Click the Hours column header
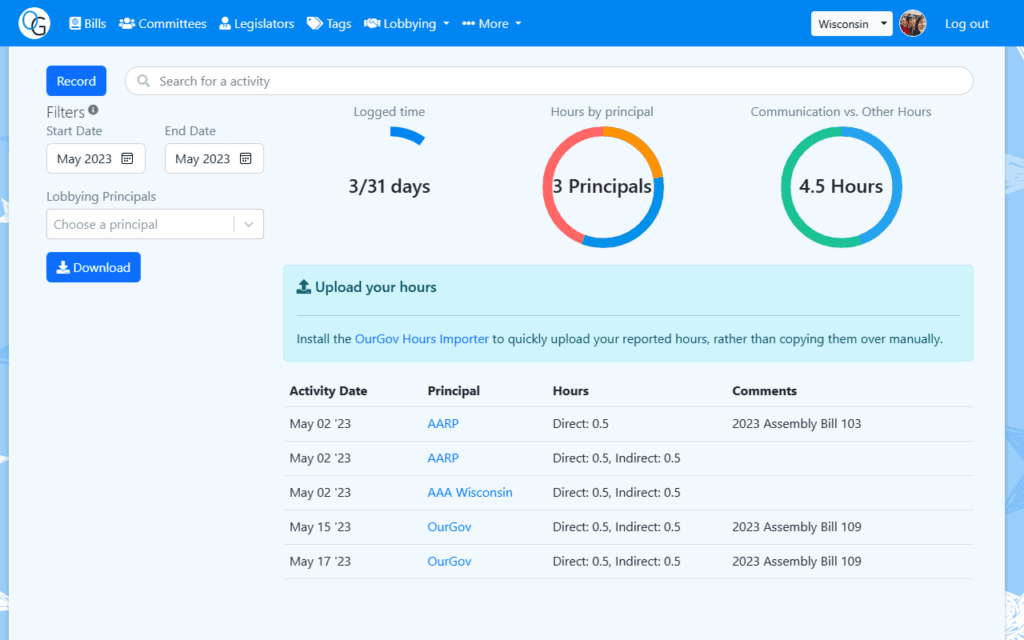The height and width of the screenshot is (640, 1024). click(x=570, y=391)
